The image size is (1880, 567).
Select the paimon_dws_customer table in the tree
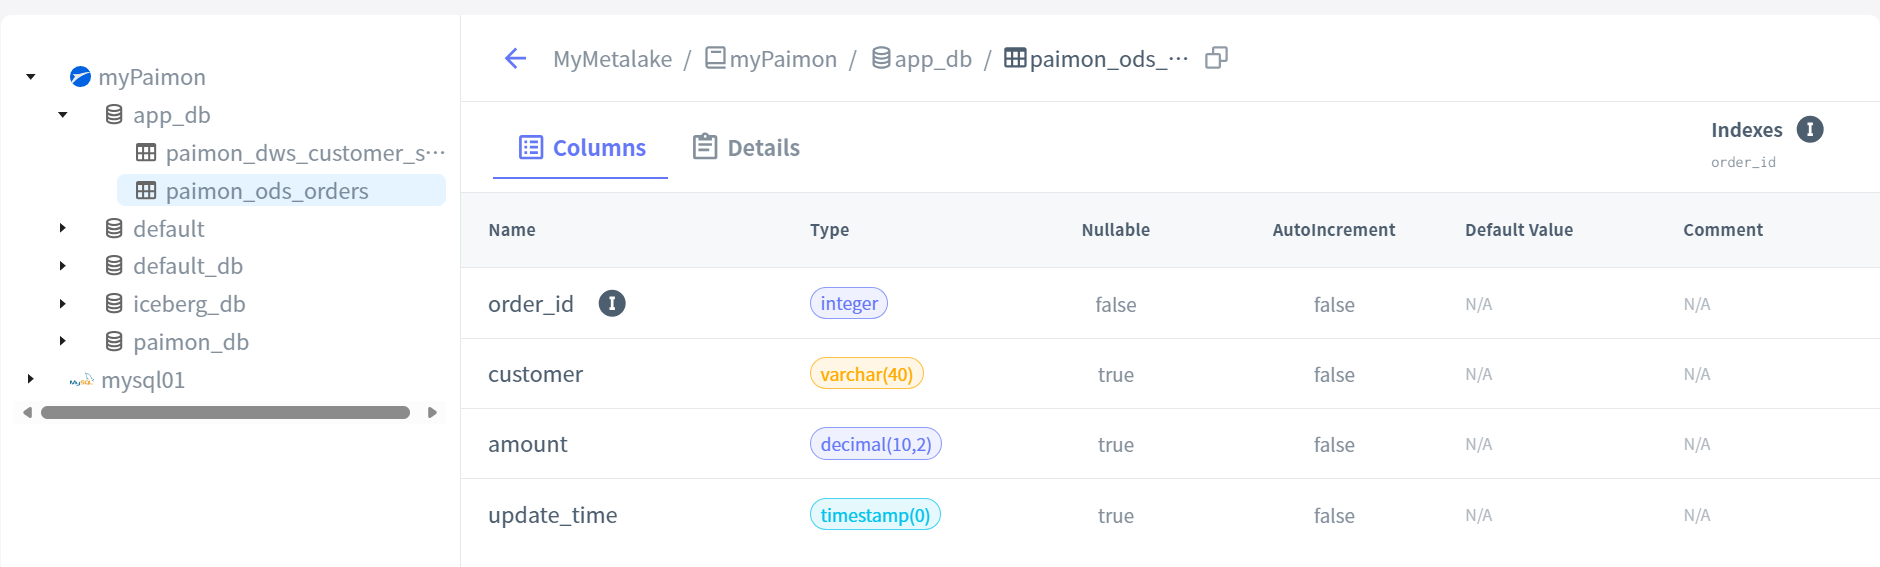[304, 153]
